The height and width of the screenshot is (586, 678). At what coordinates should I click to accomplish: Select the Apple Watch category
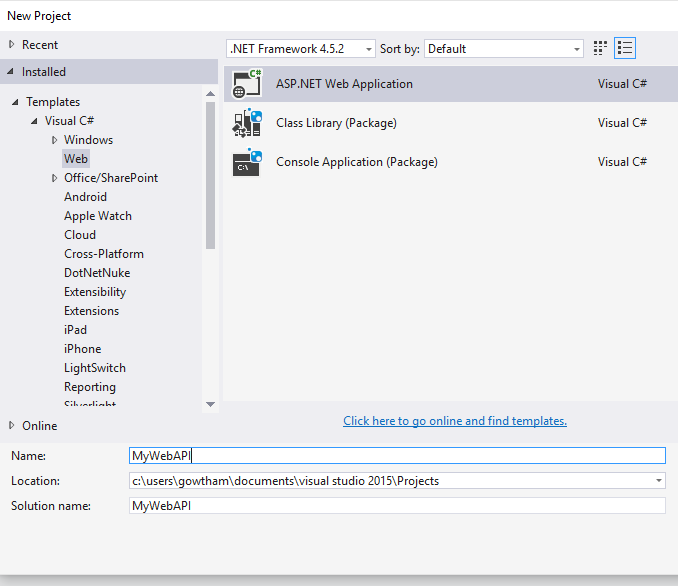[x=98, y=216]
